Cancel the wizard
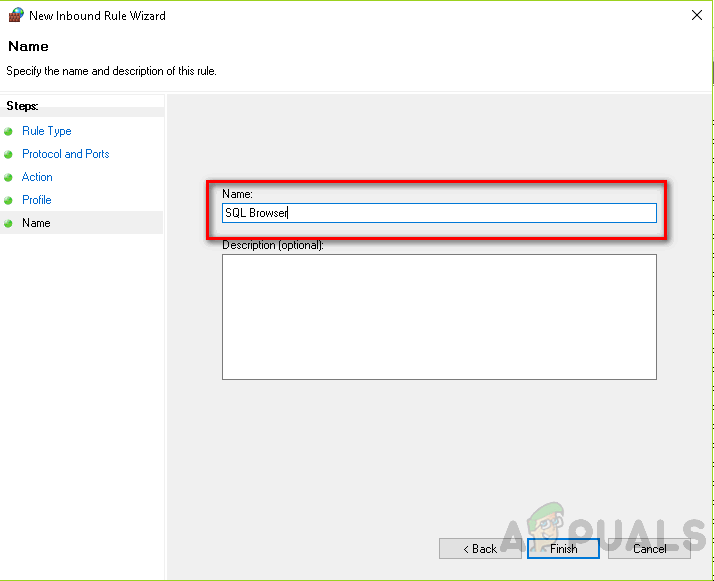 [649, 549]
